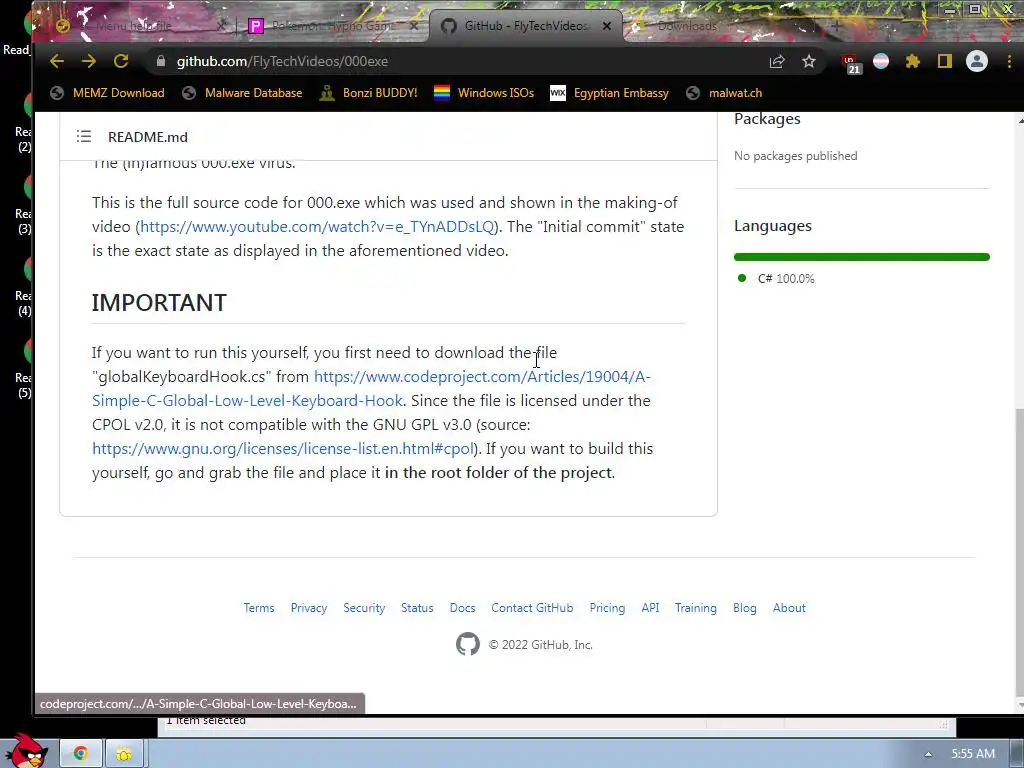The image size is (1024, 768).
Task: Open the Training footer link
Action: click(696, 608)
